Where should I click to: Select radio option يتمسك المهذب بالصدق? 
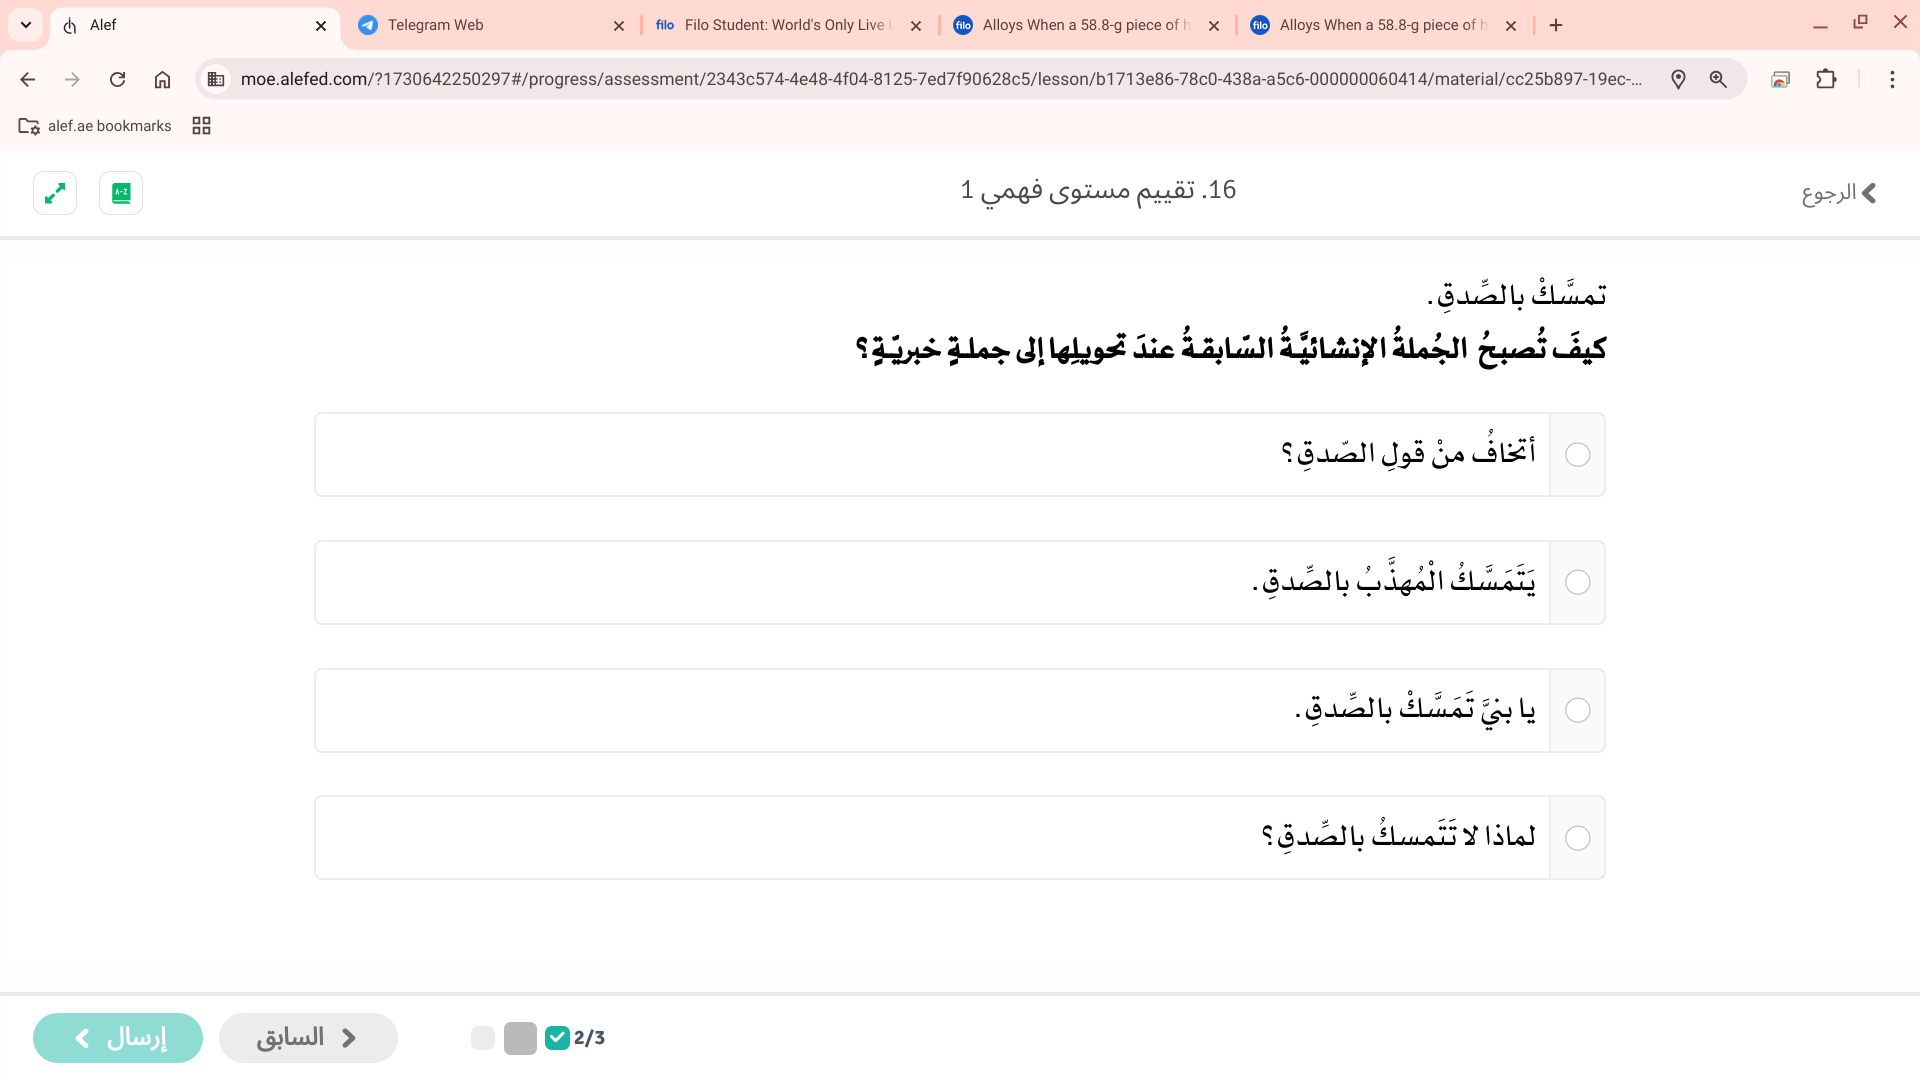click(1577, 583)
